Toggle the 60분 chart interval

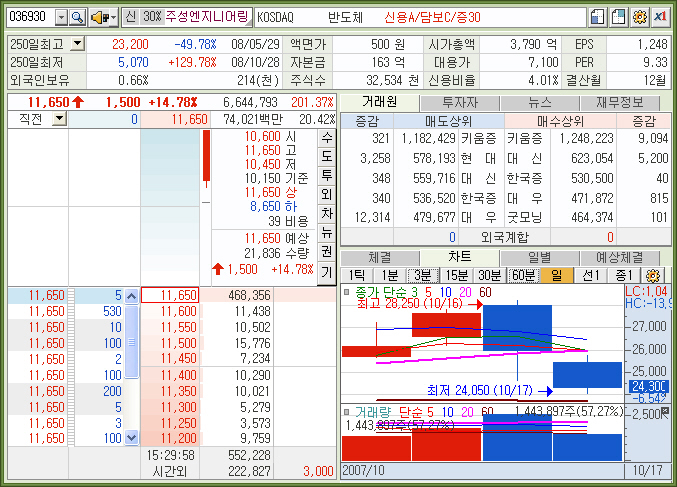pos(522,275)
